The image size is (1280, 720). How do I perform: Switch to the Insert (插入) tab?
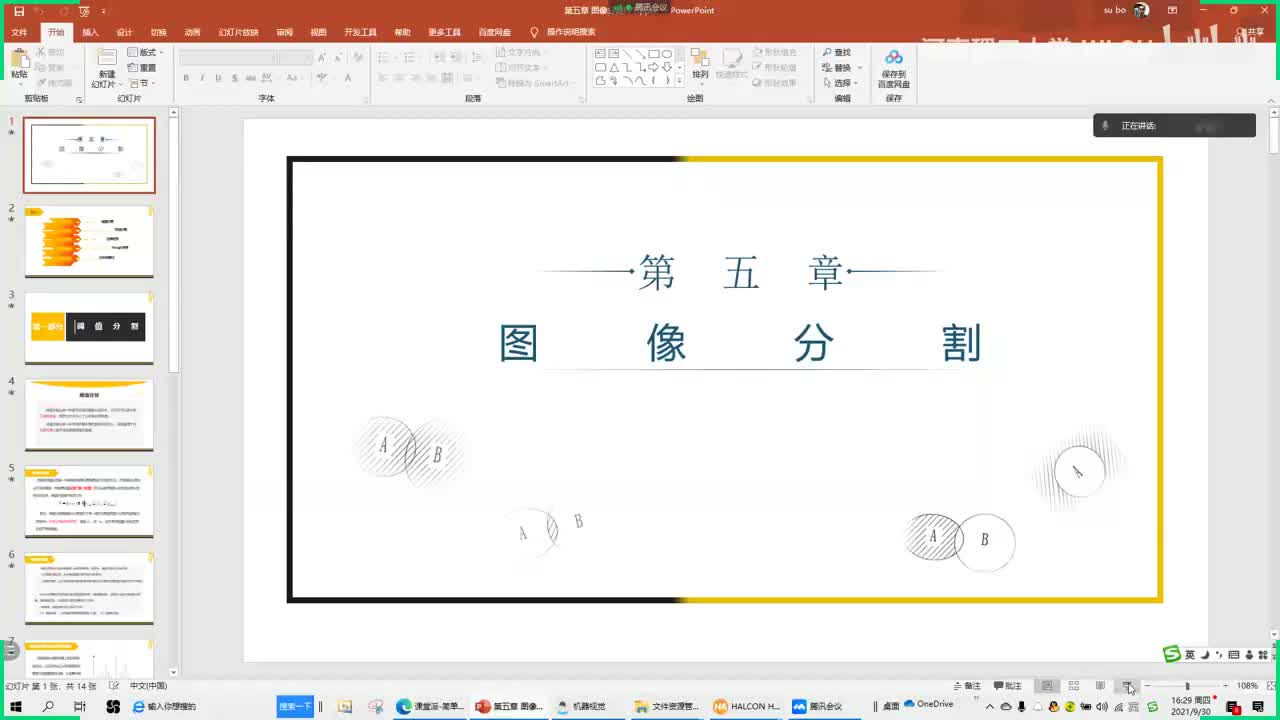pos(90,32)
